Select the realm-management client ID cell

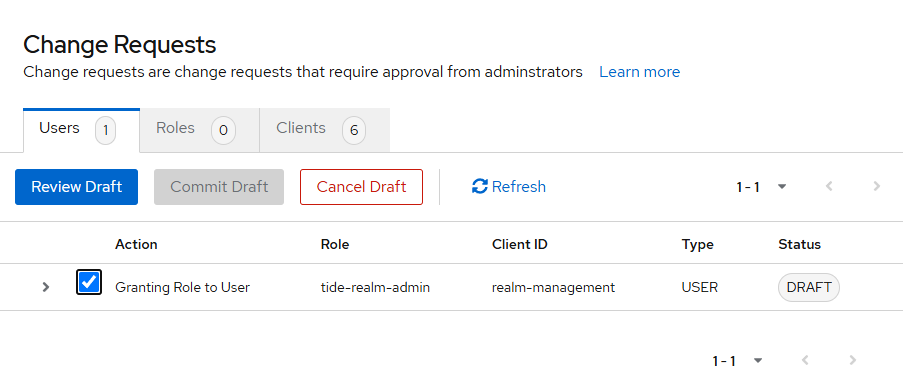pyautogui.click(x=553, y=287)
